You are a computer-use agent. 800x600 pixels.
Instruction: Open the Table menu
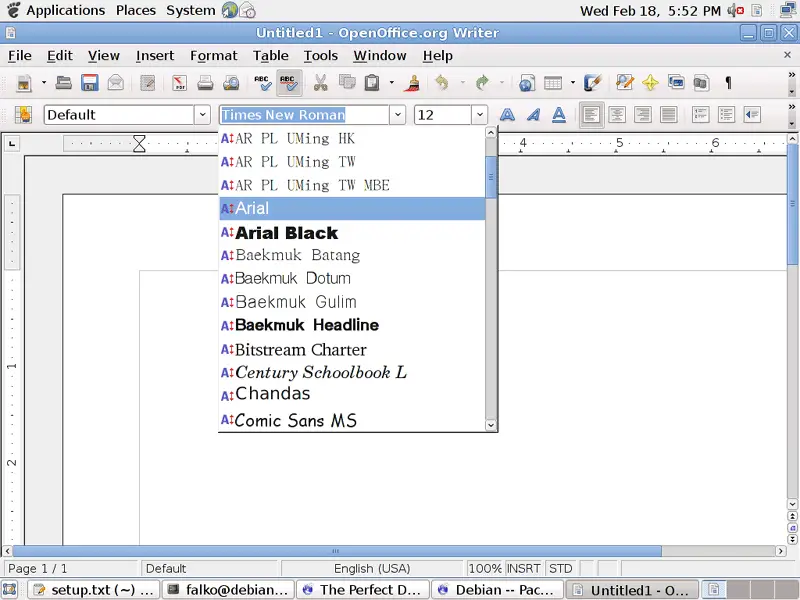[271, 56]
